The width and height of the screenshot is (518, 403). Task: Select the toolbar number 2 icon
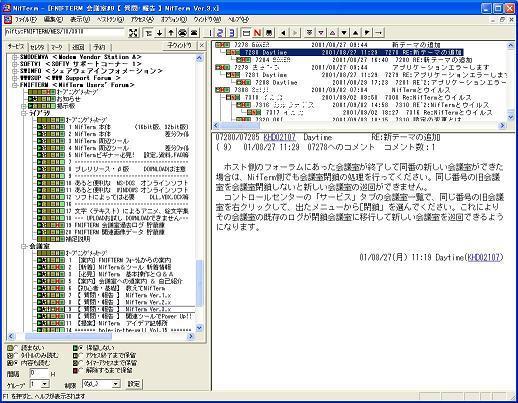click(220, 33)
